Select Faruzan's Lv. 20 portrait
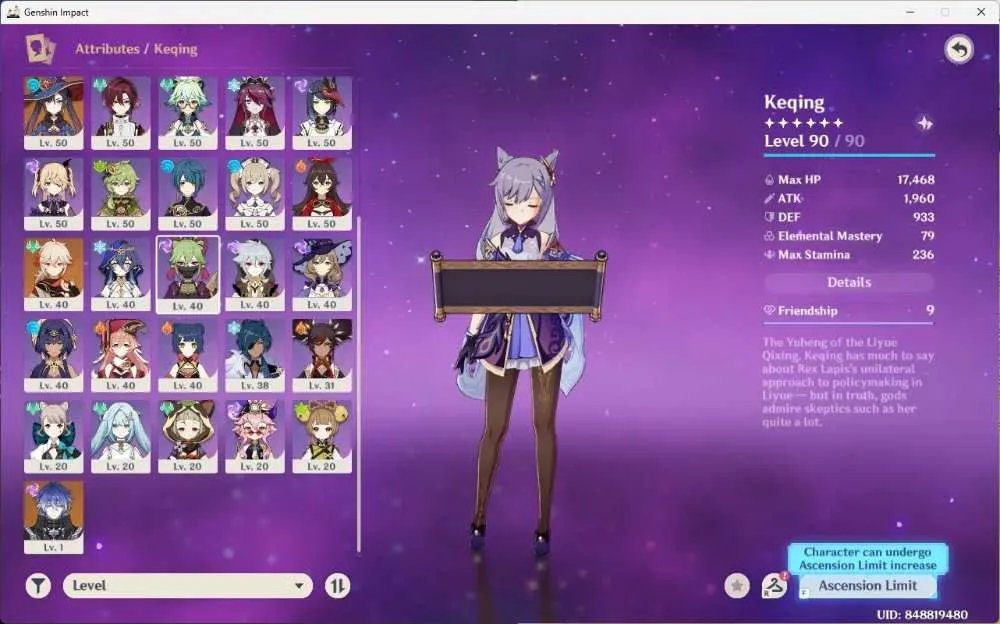 click(121, 436)
